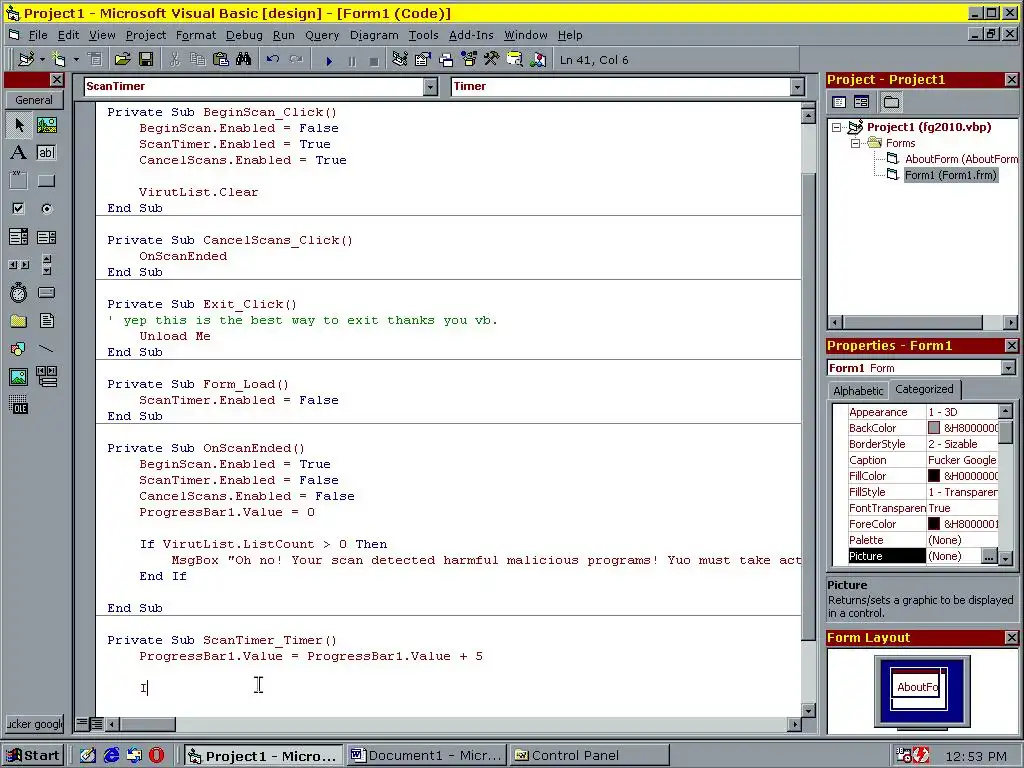Click the BackColor property color swatch
This screenshot has height=768, width=1024.
pos(934,428)
